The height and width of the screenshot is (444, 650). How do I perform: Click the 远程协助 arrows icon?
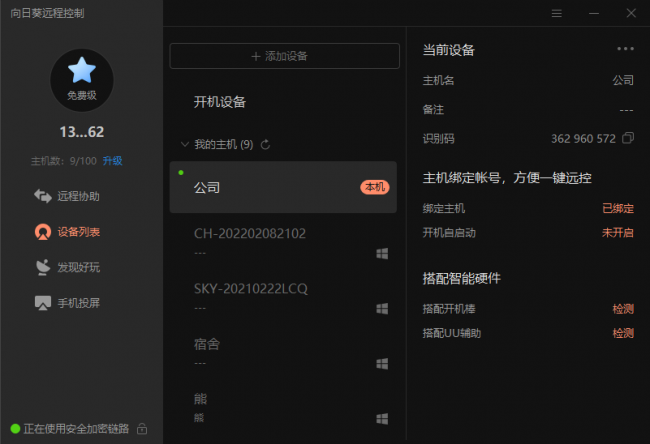point(43,196)
